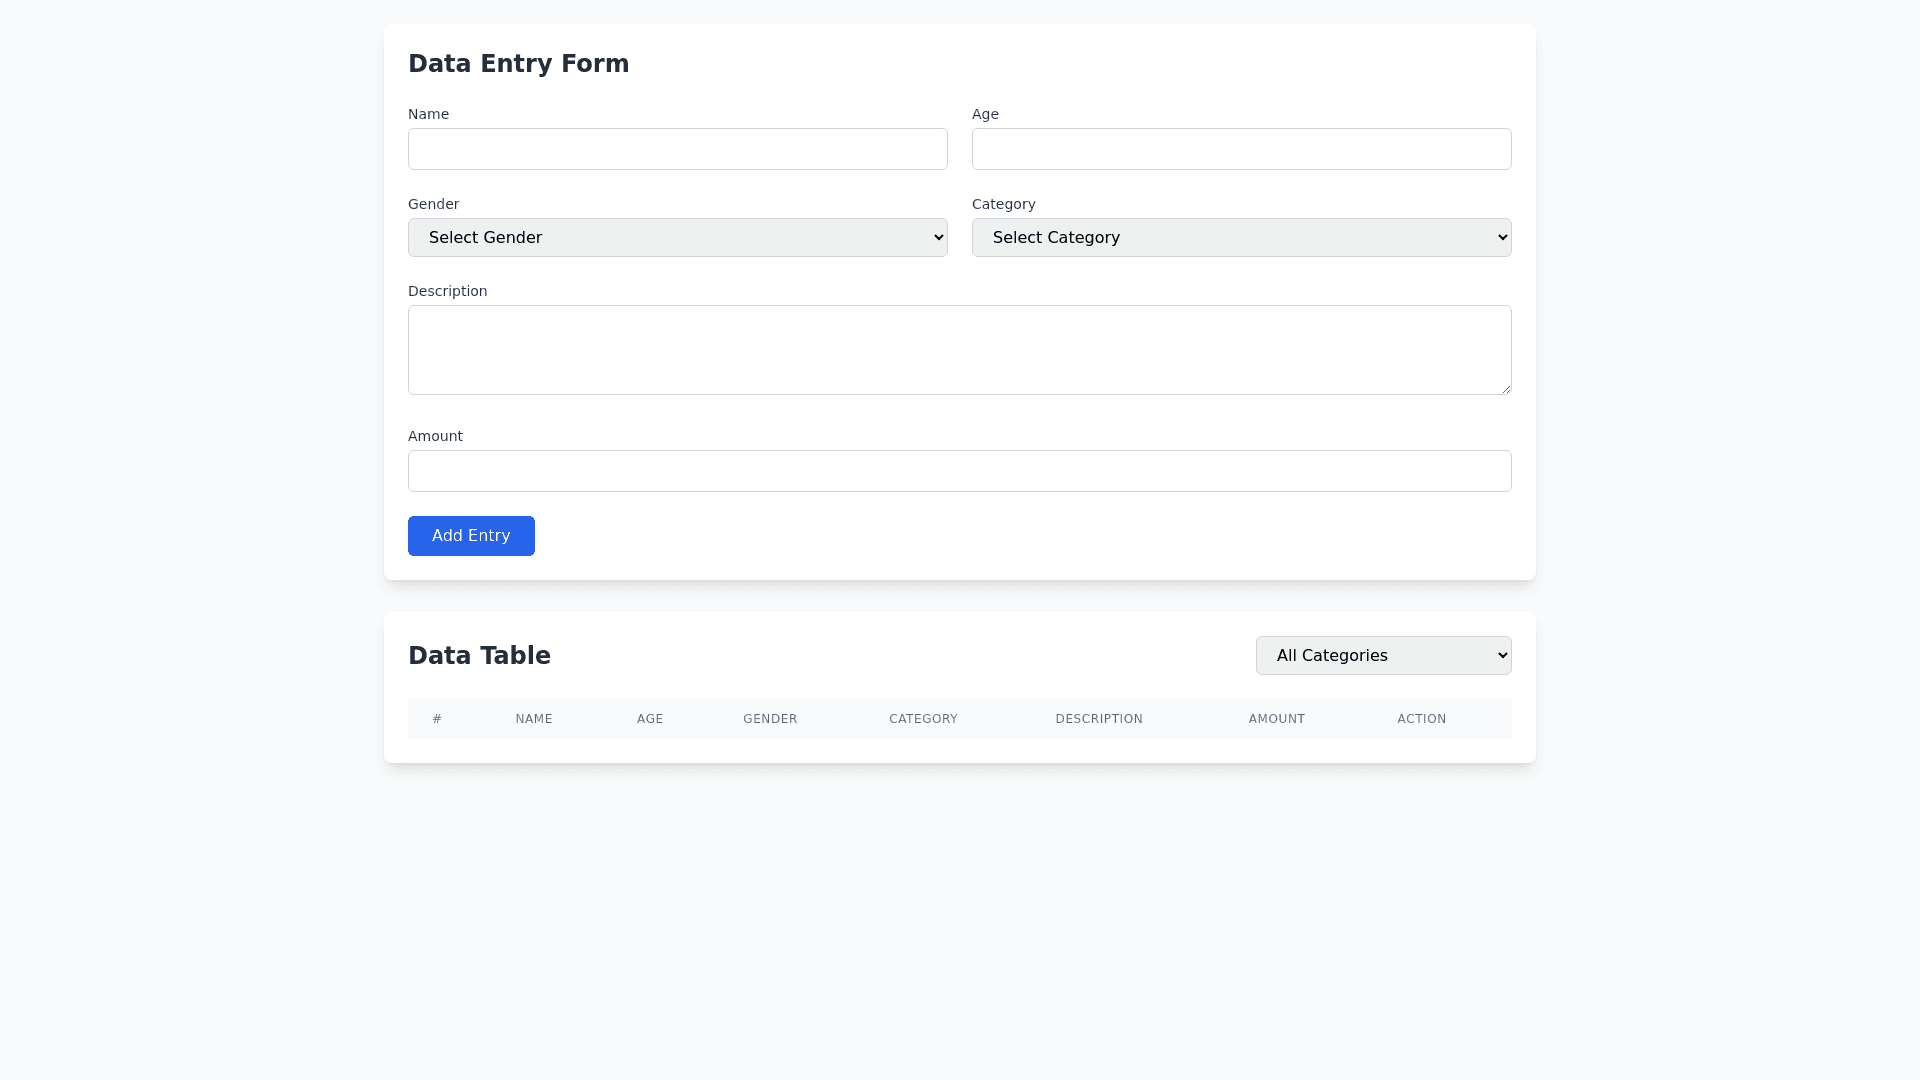1920x1080 pixels.
Task: Click the Gender dropdown arrow chevron
Action: pyautogui.click(x=938, y=237)
